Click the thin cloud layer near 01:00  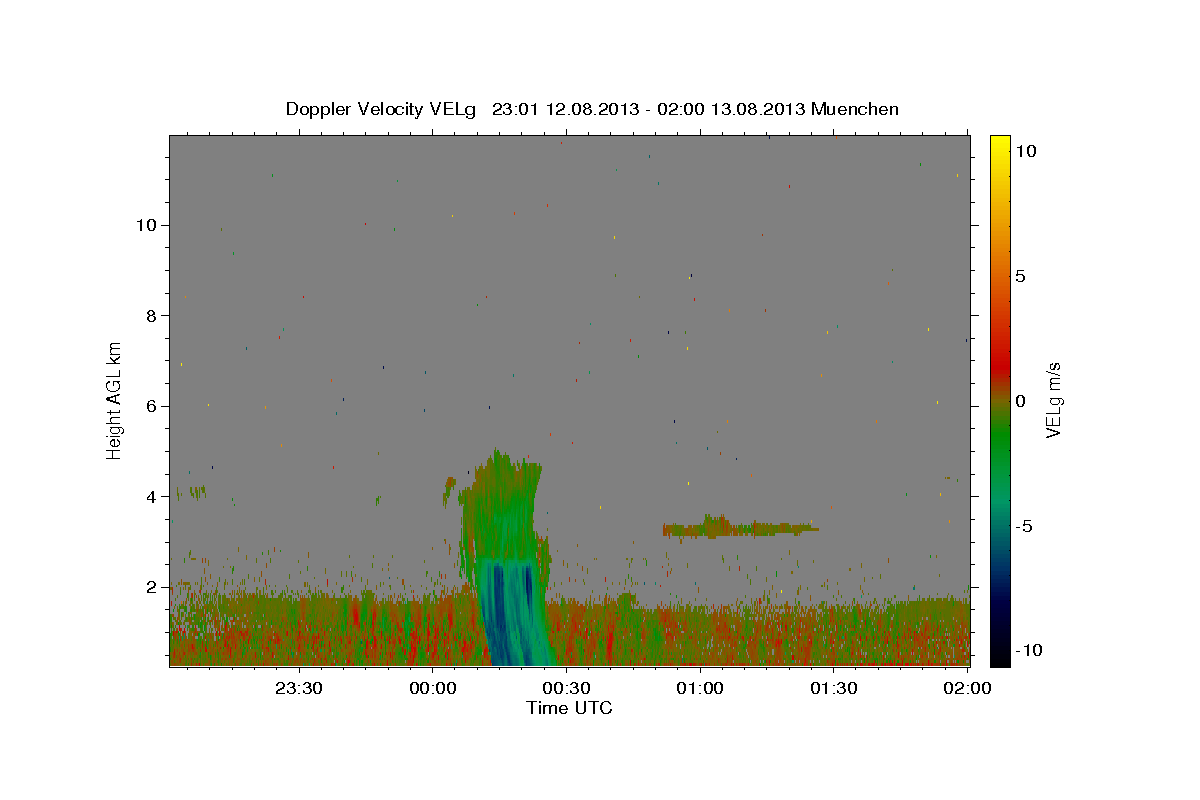[x=740, y=527]
